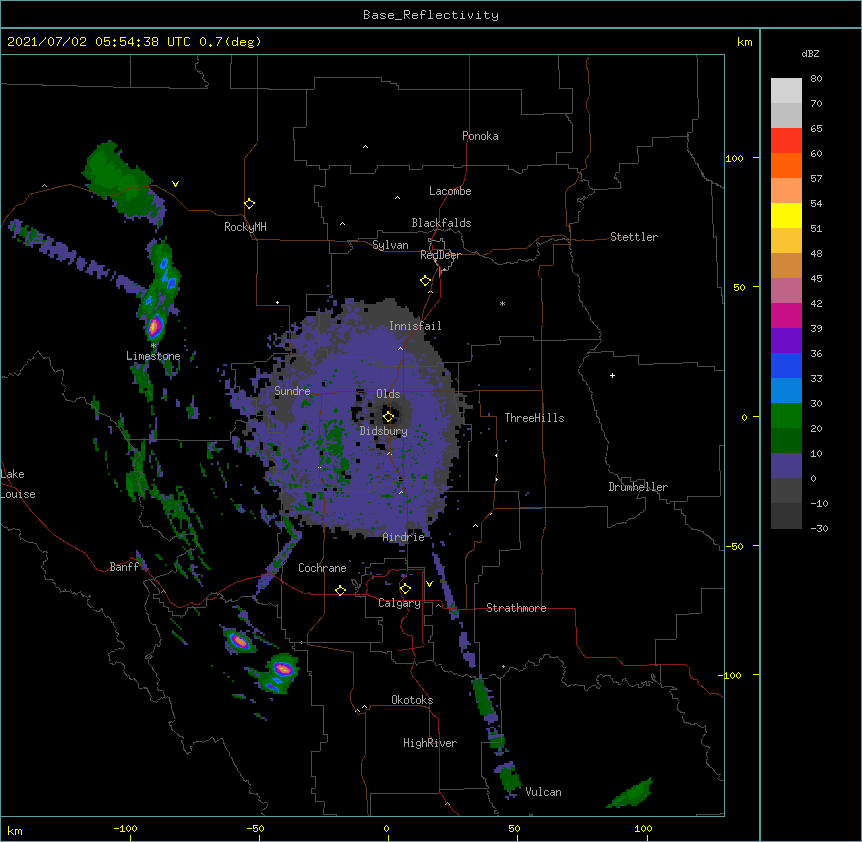Screen dimensions: 862x842
Task: Click the dBZ legend heading
Action: pos(810,54)
